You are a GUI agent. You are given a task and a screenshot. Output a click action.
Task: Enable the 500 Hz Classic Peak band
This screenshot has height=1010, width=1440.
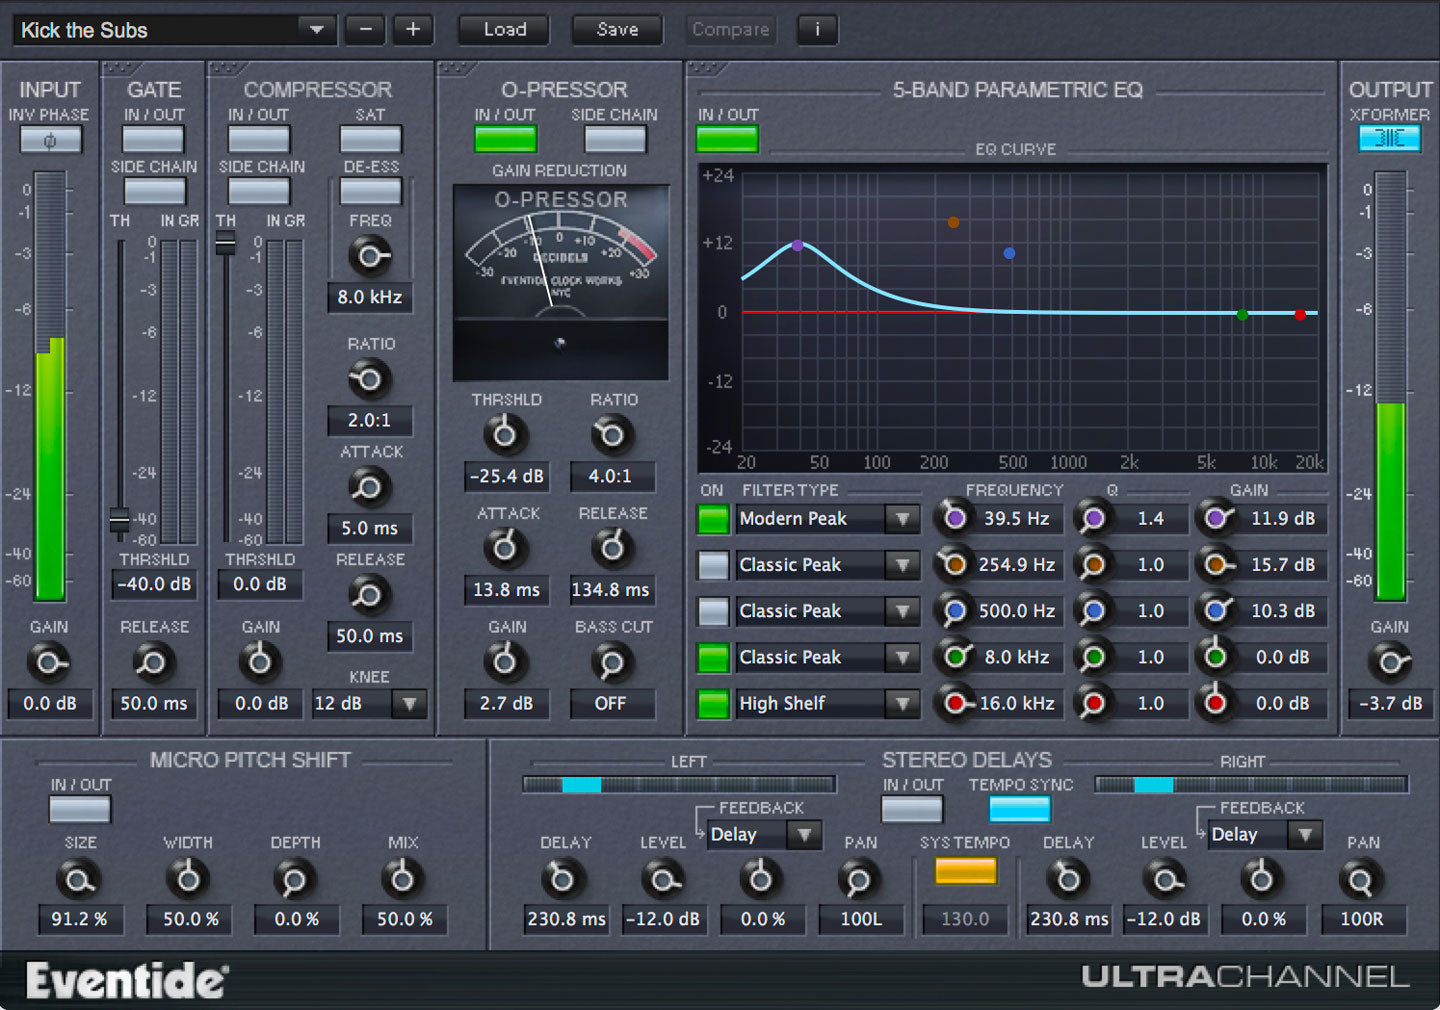pyautogui.click(x=713, y=611)
